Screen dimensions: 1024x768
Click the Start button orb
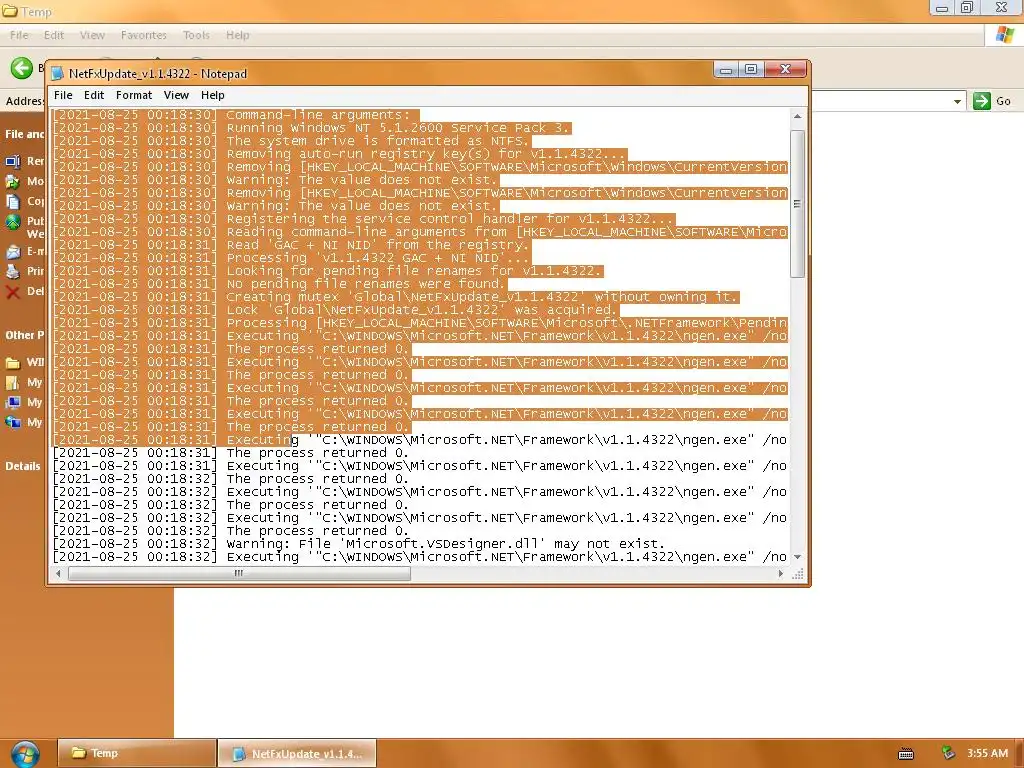click(x=25, y=754)
